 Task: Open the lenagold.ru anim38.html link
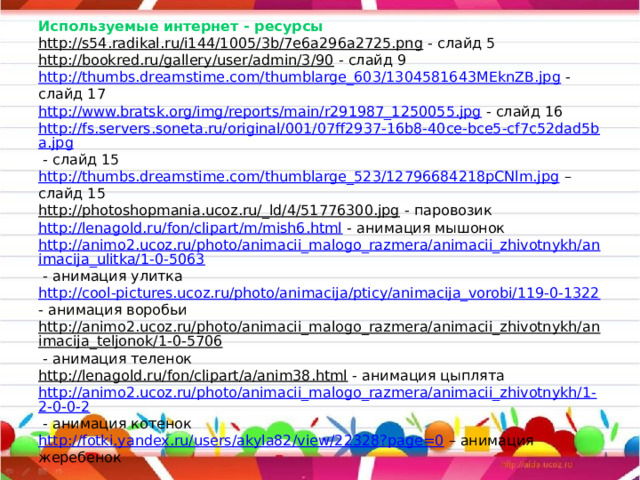click(193, 376)
